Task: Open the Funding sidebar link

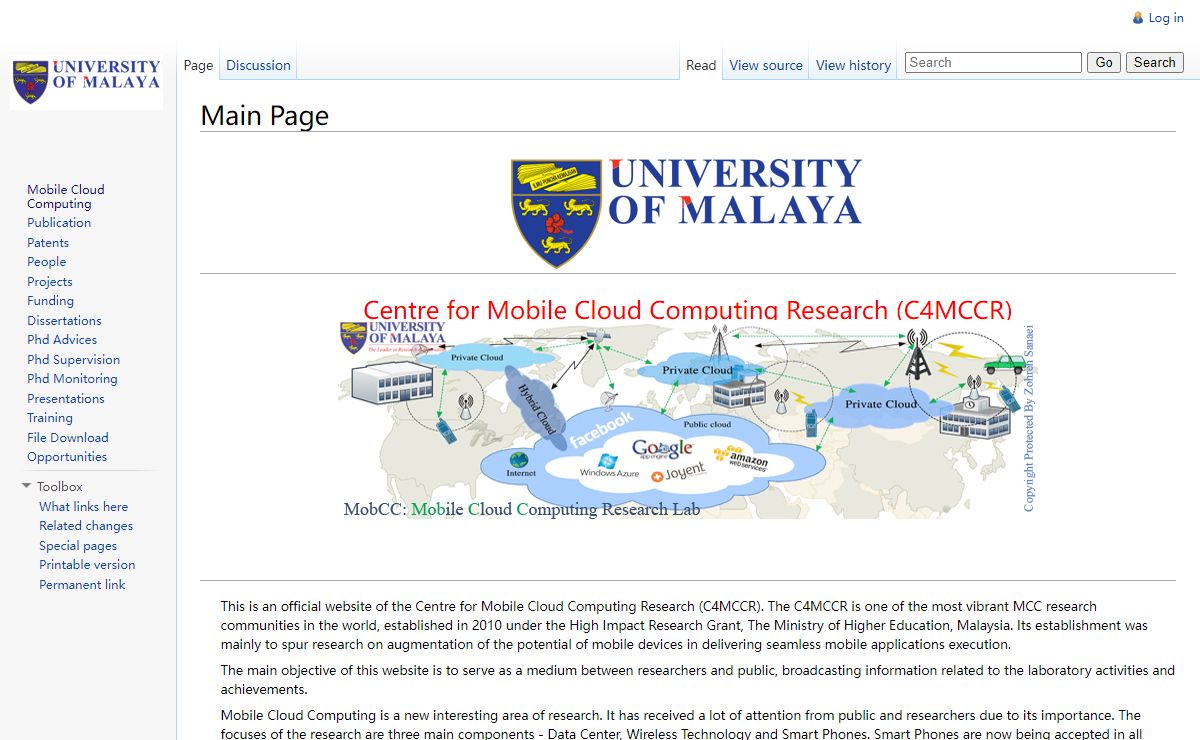Action: (50, 301)
